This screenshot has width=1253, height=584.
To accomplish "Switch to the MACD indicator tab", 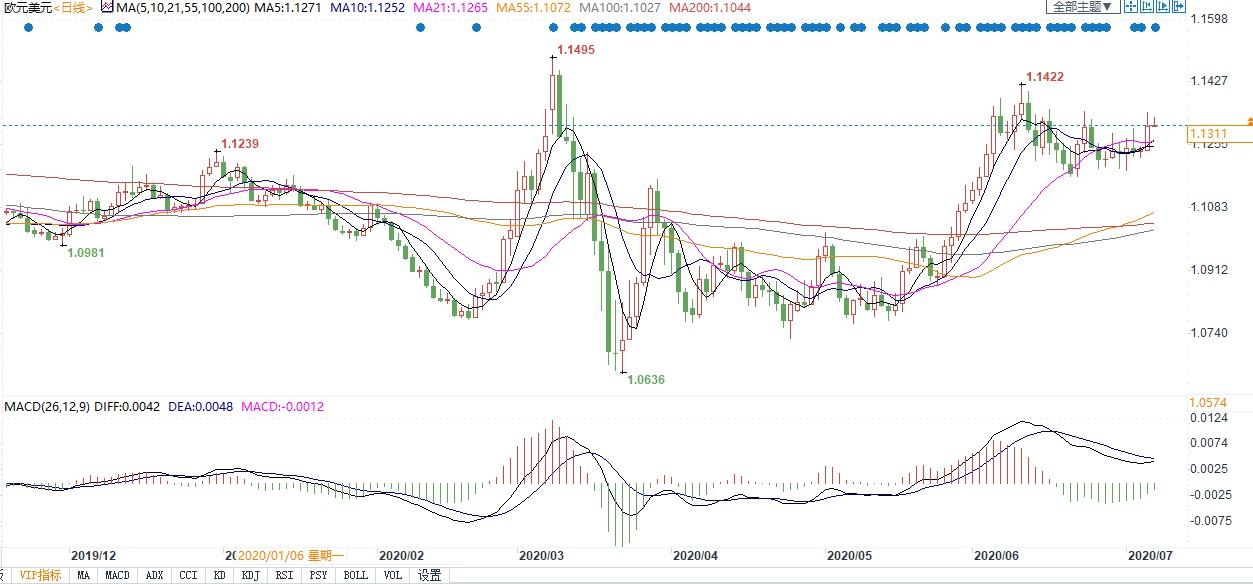I will (118, 575).
